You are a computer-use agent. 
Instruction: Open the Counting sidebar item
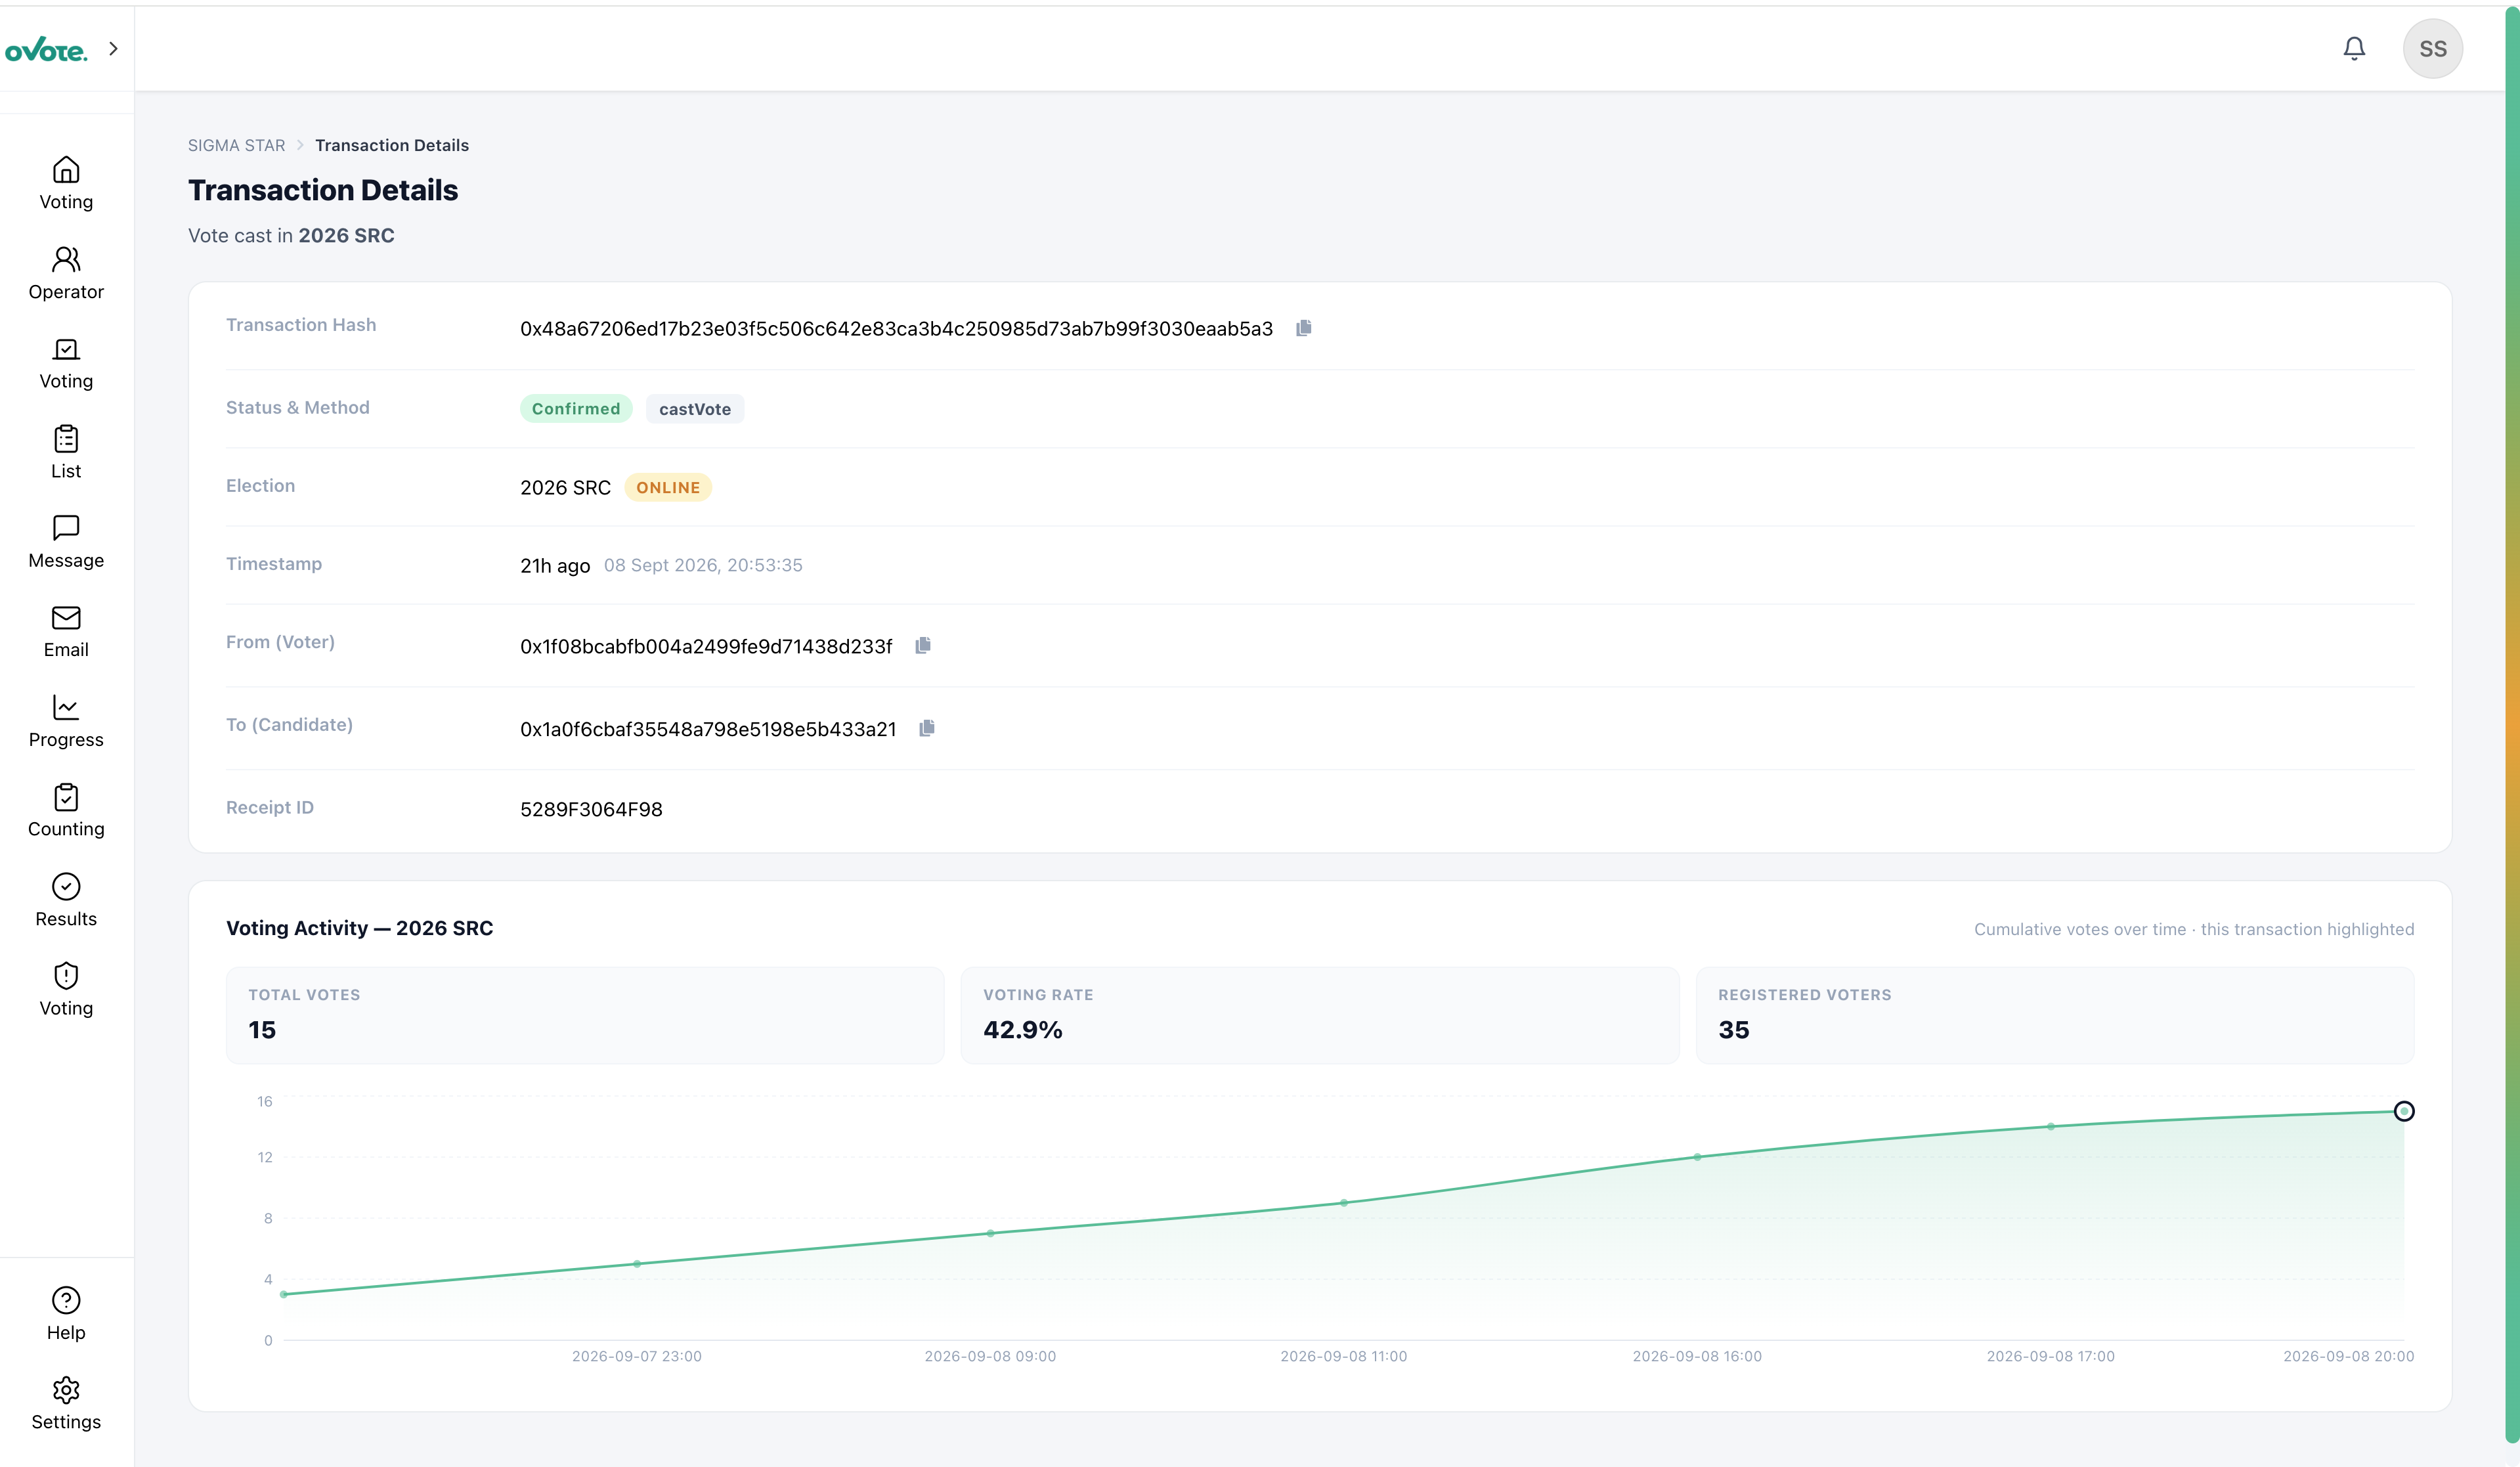[x=66, y=810]
